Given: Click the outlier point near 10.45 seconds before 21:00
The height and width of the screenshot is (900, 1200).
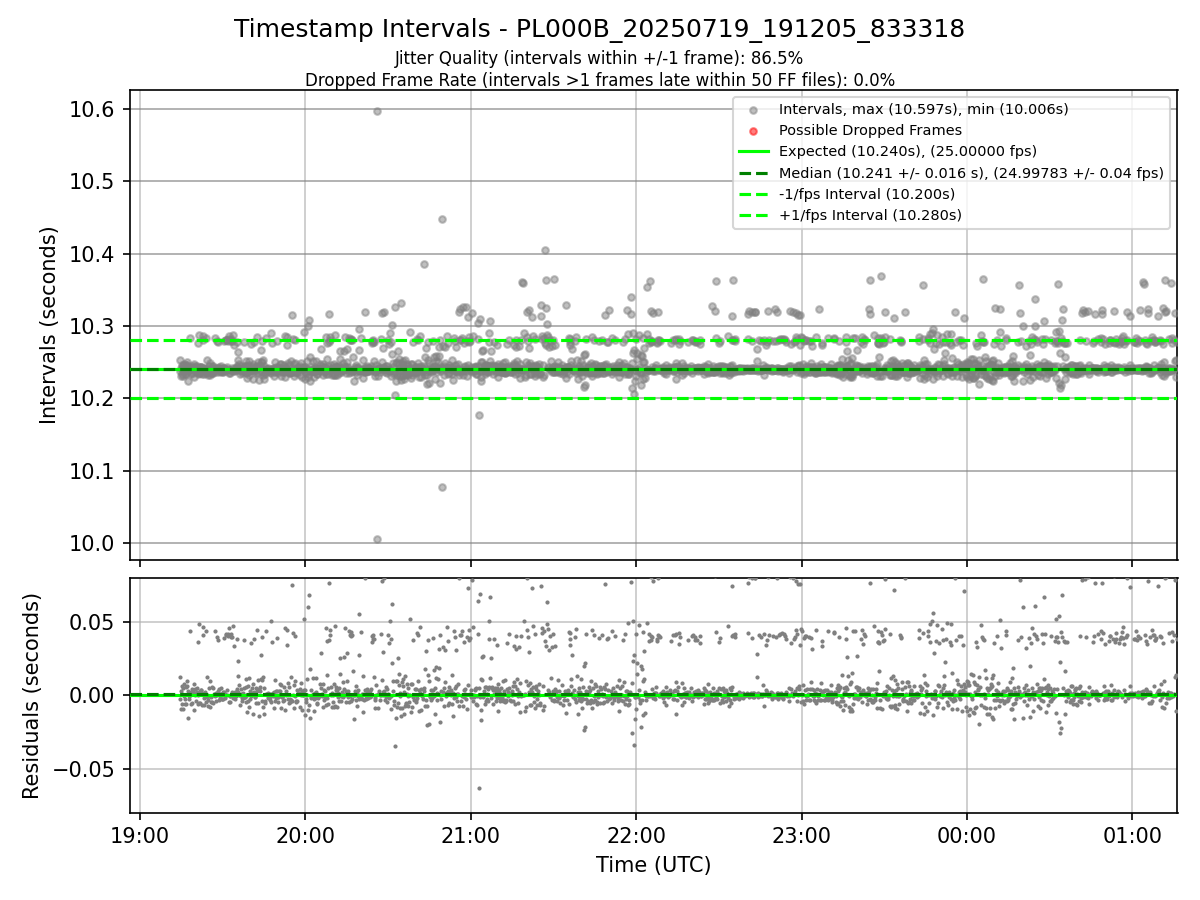Looking at the screenshot, I should 442,219.
